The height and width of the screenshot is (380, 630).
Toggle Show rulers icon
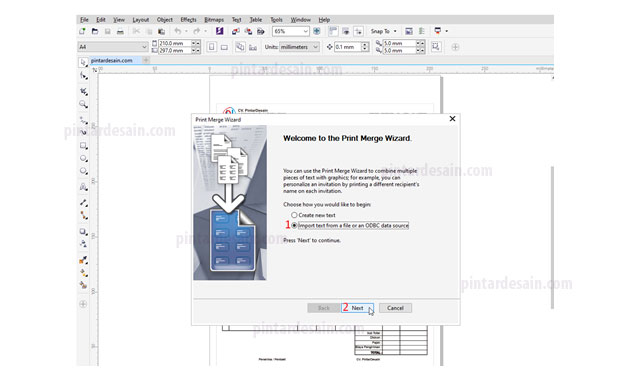[333, 31]
